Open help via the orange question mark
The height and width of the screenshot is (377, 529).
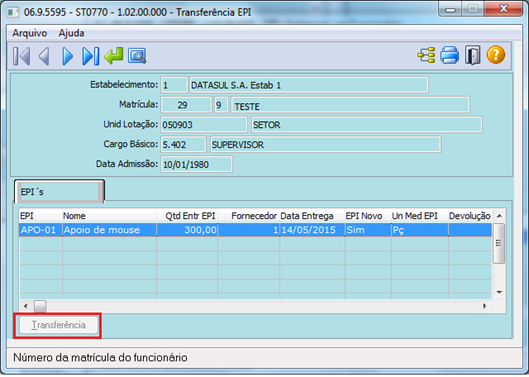coord(496,55)
